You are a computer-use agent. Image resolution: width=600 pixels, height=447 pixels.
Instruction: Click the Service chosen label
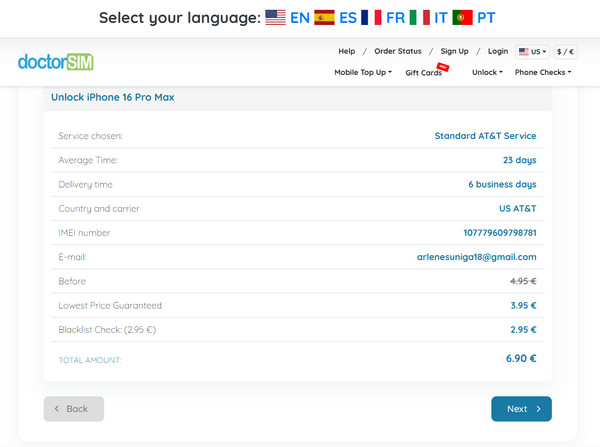[90, 136]
